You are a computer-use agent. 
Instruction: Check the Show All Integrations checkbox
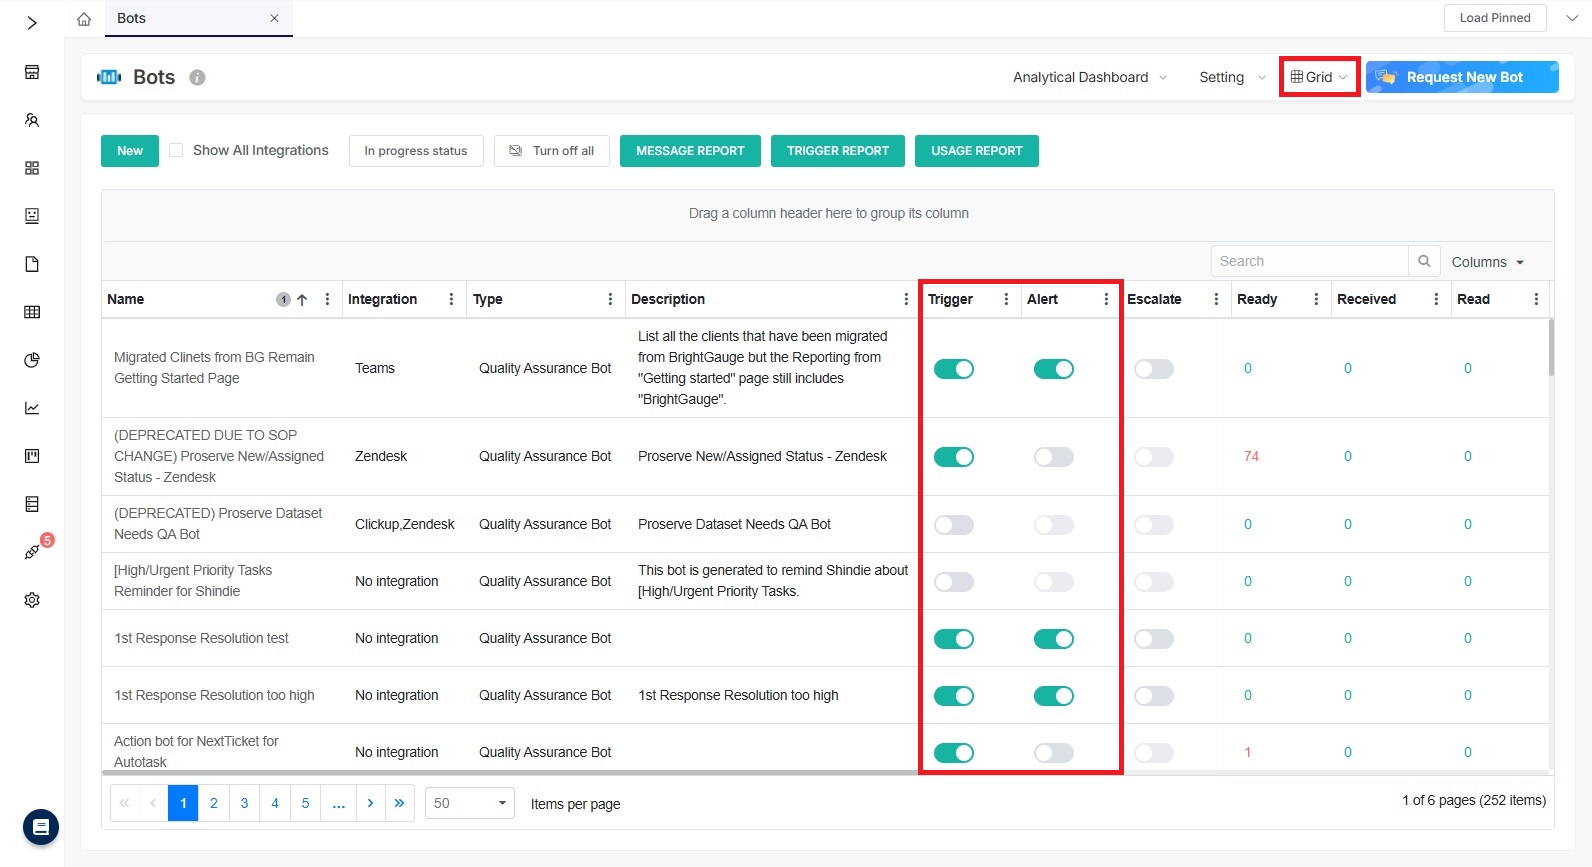point(176,150)
